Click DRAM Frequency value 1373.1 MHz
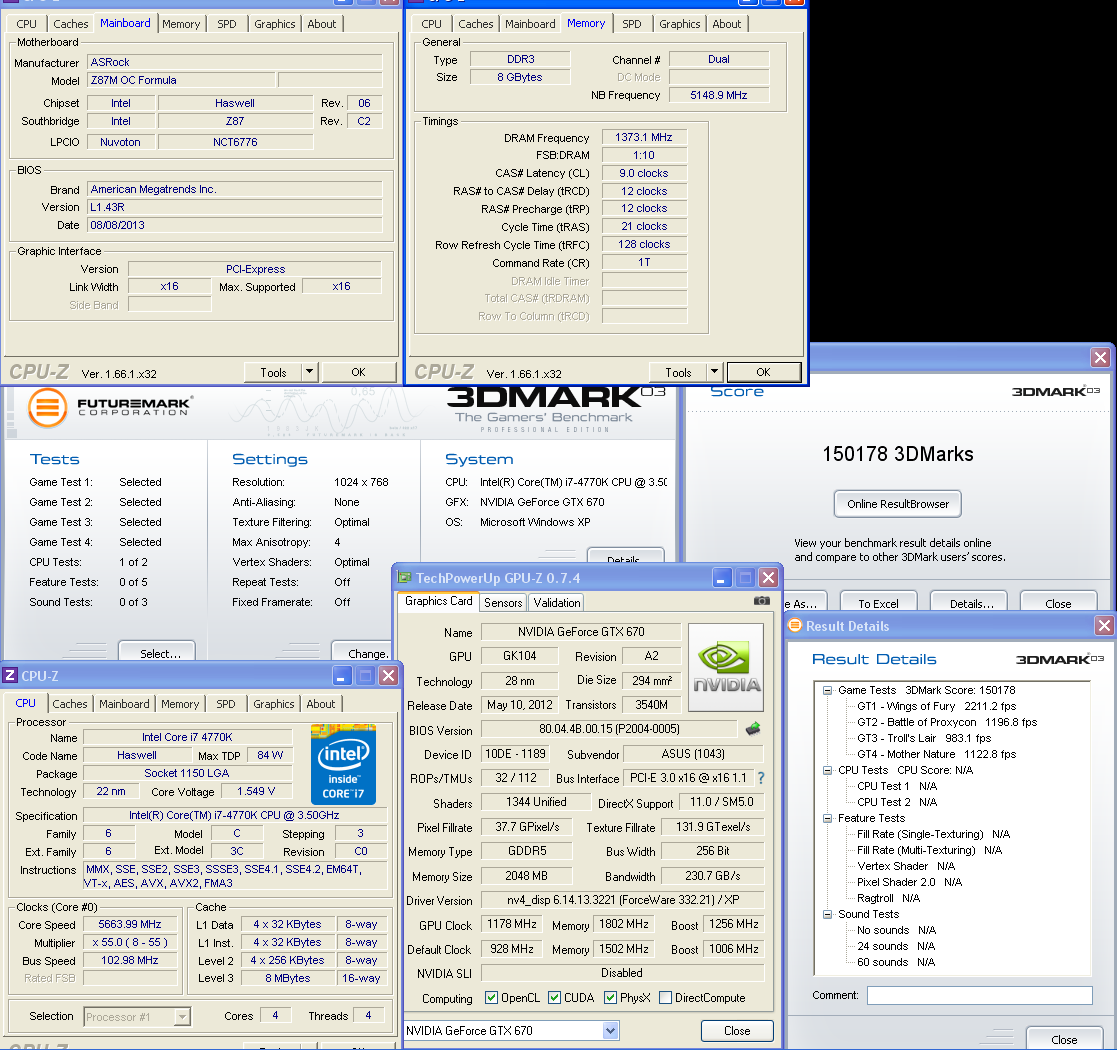Screen dimensions: 1117x1050 tap(644, 137)
